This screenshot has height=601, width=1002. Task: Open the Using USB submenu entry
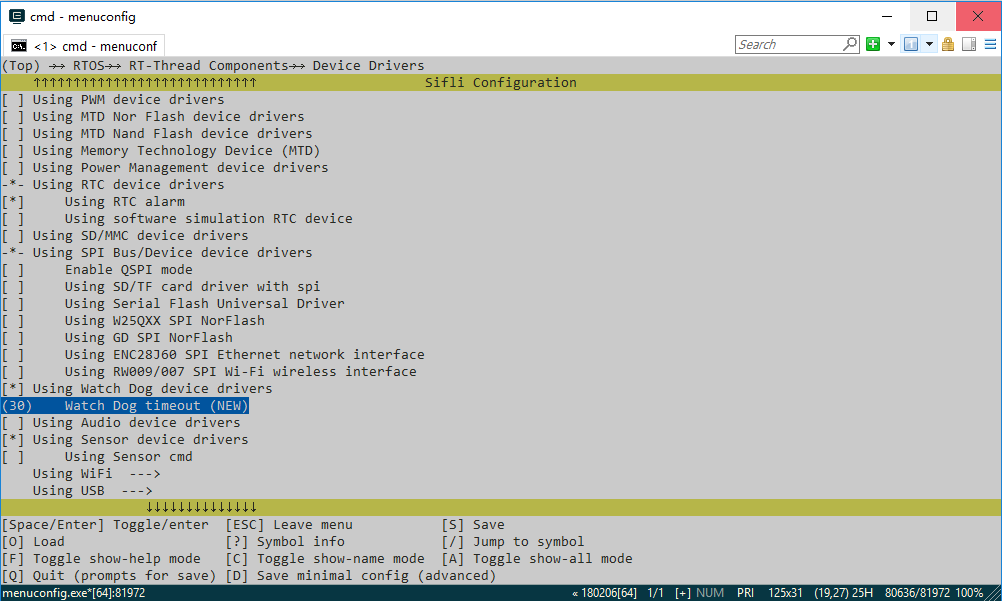pos(92,491)
